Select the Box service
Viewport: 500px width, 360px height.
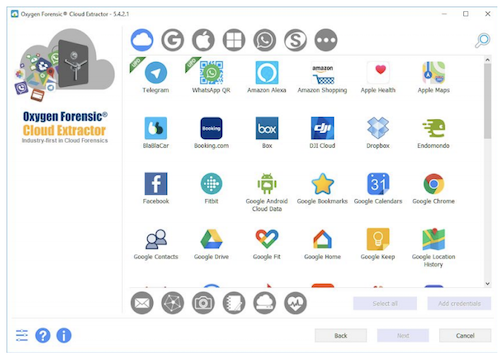267,133
